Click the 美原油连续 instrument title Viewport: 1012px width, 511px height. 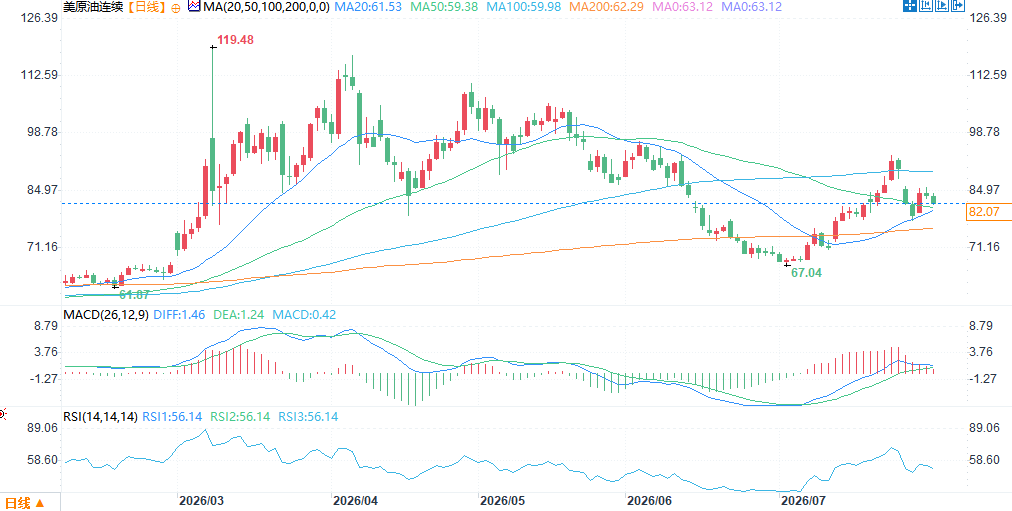click(93, 7)
